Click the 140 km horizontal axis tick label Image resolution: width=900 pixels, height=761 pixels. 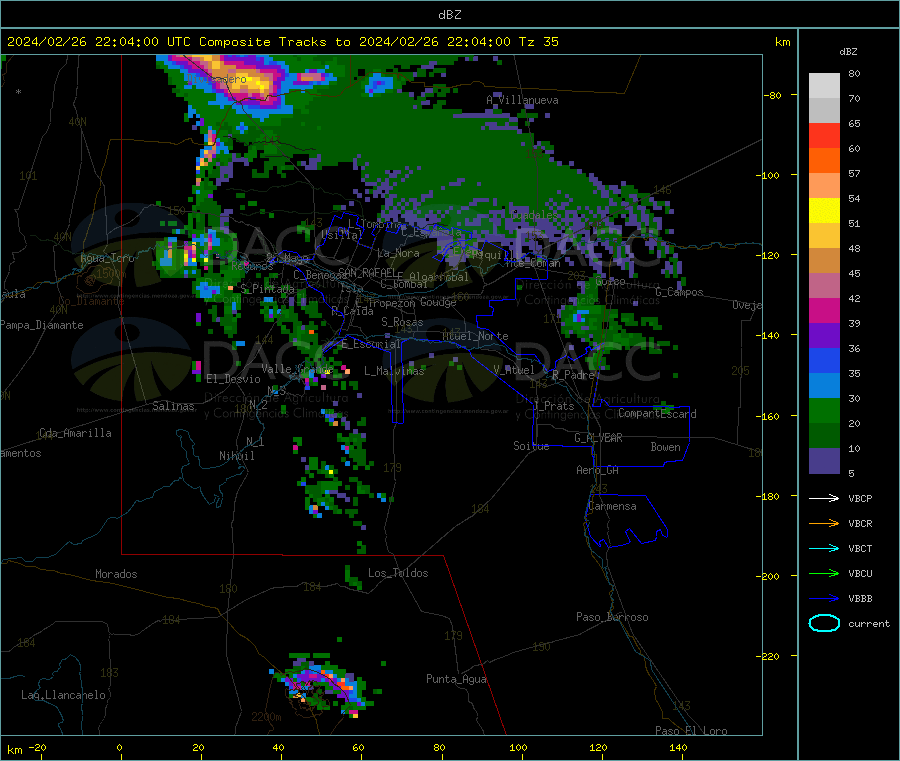pos(678,748)
